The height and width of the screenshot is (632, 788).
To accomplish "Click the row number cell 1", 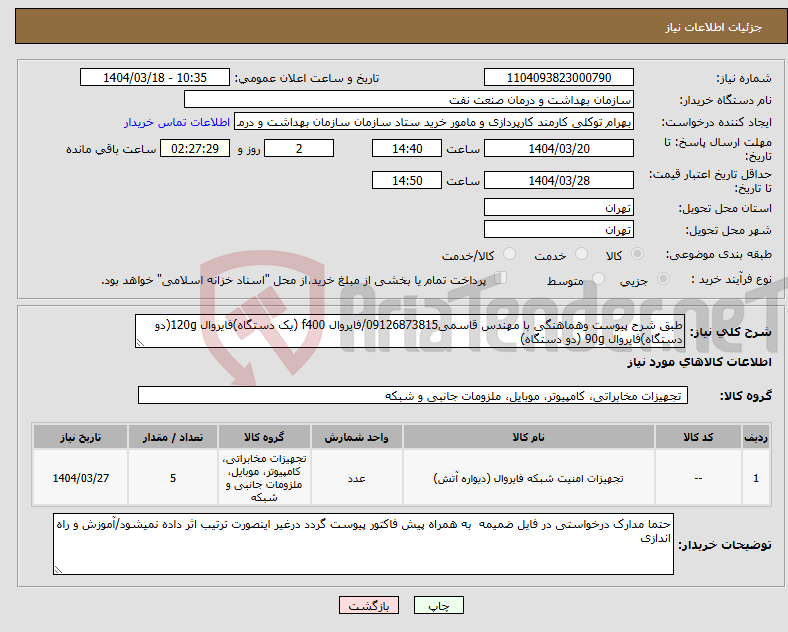I will (x=756, y=478).
